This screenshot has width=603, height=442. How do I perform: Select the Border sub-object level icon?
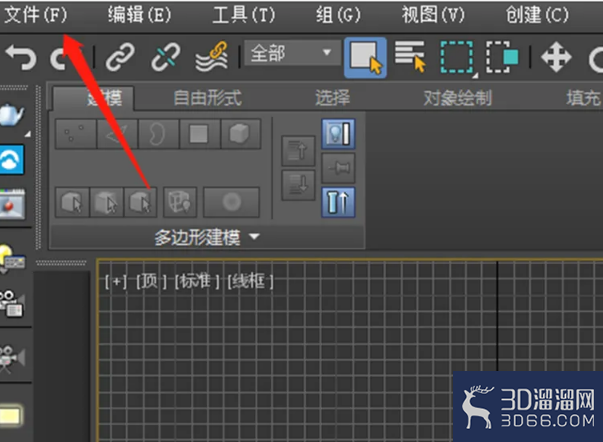(x=158, y=134)
